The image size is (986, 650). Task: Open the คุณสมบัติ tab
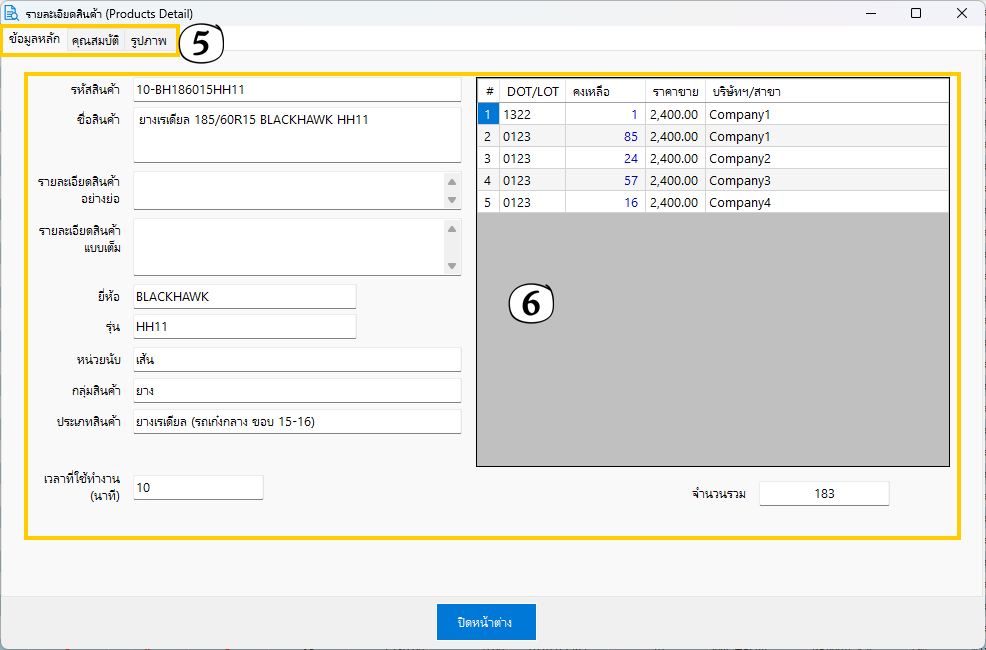96,41
